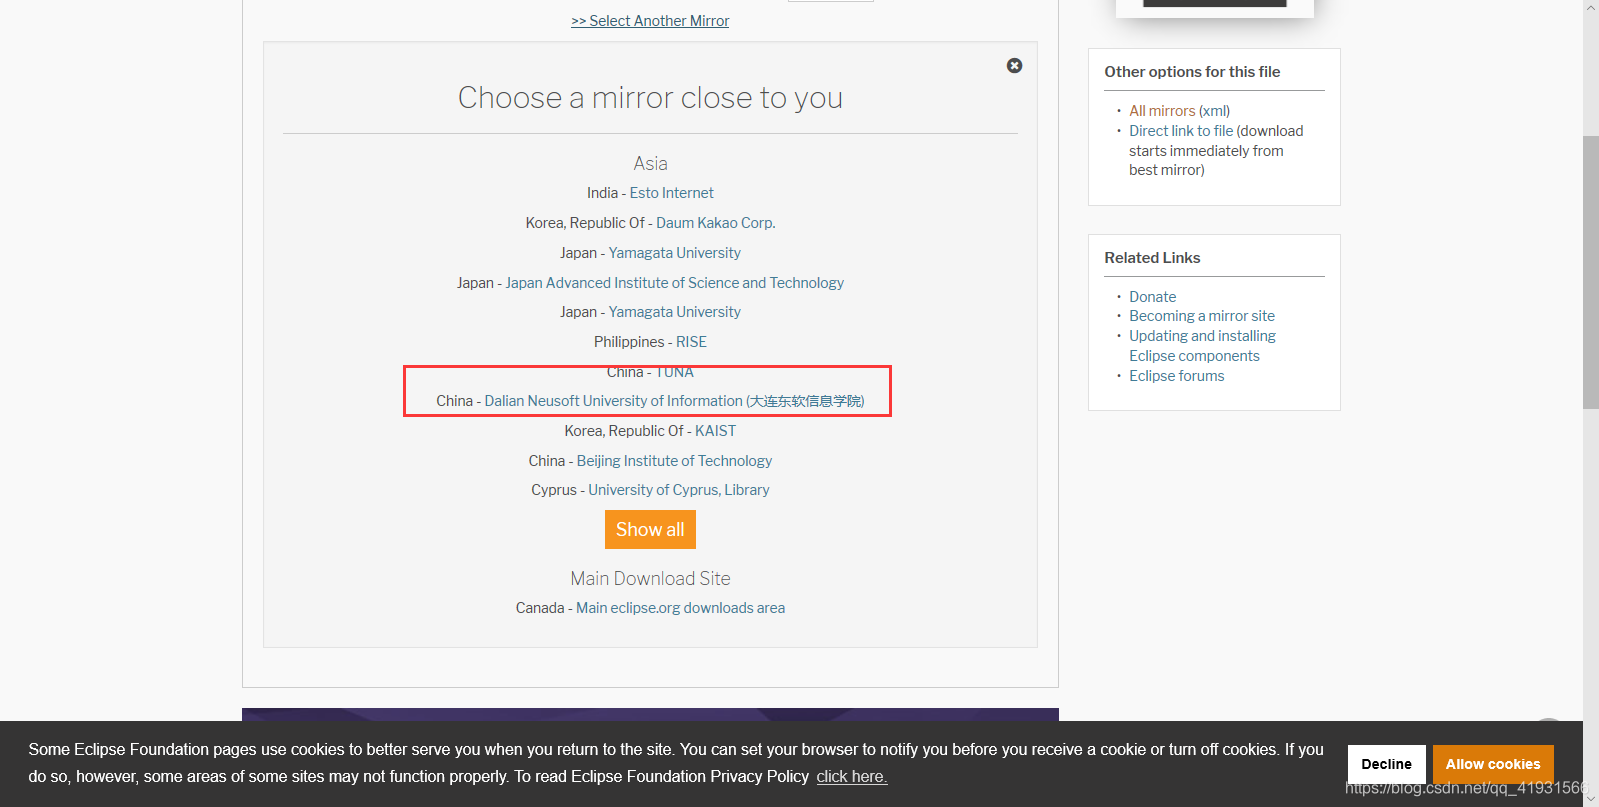Click the orange Show all button
The width and height of the screenshot is (1599, 807).
(x=650, y=530)
